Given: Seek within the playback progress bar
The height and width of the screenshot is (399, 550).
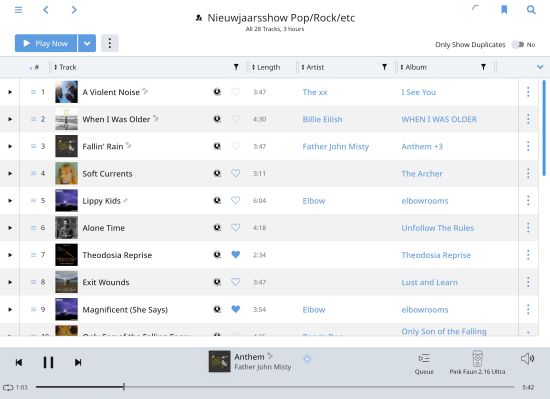Looking at the screenshot, I should 275,387.
